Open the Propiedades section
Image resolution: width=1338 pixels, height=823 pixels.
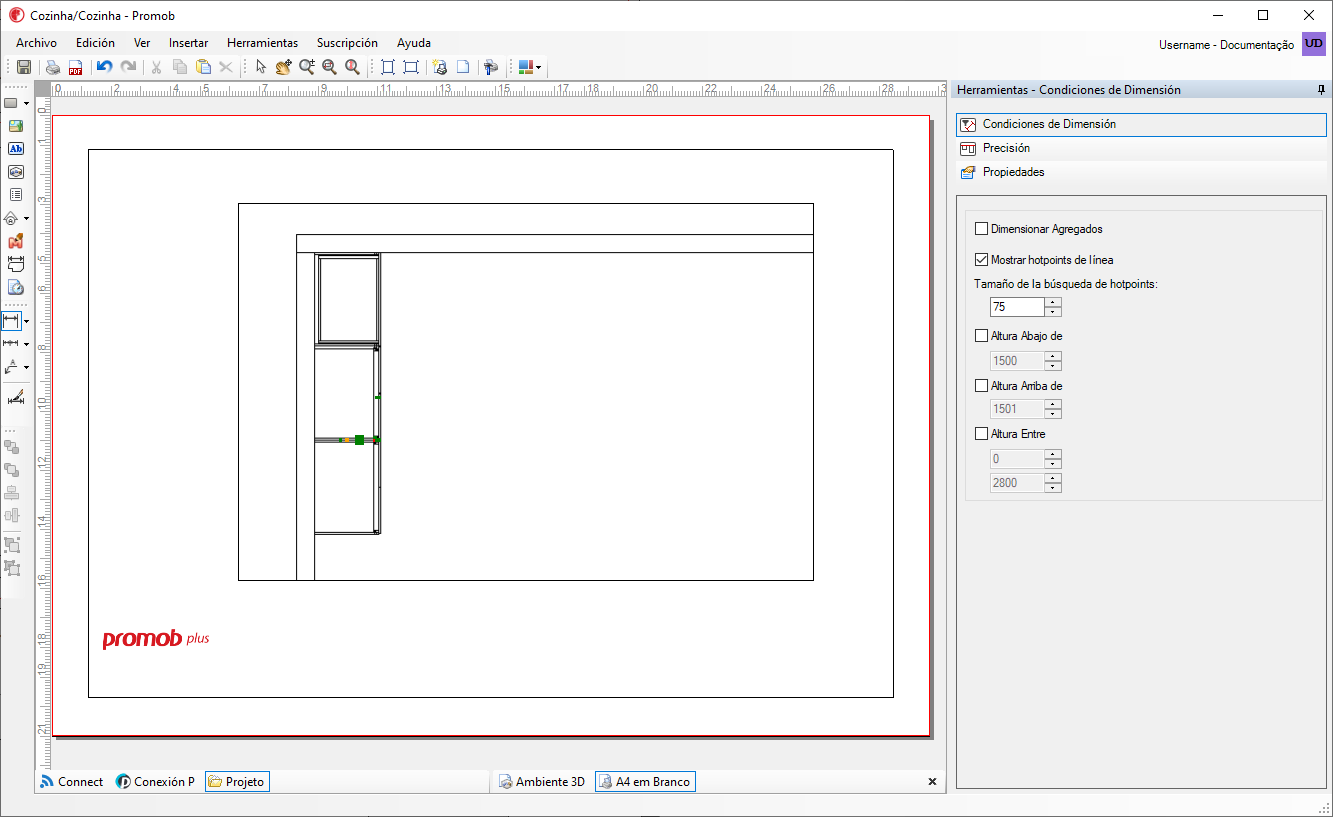[x=1141, y=172]
